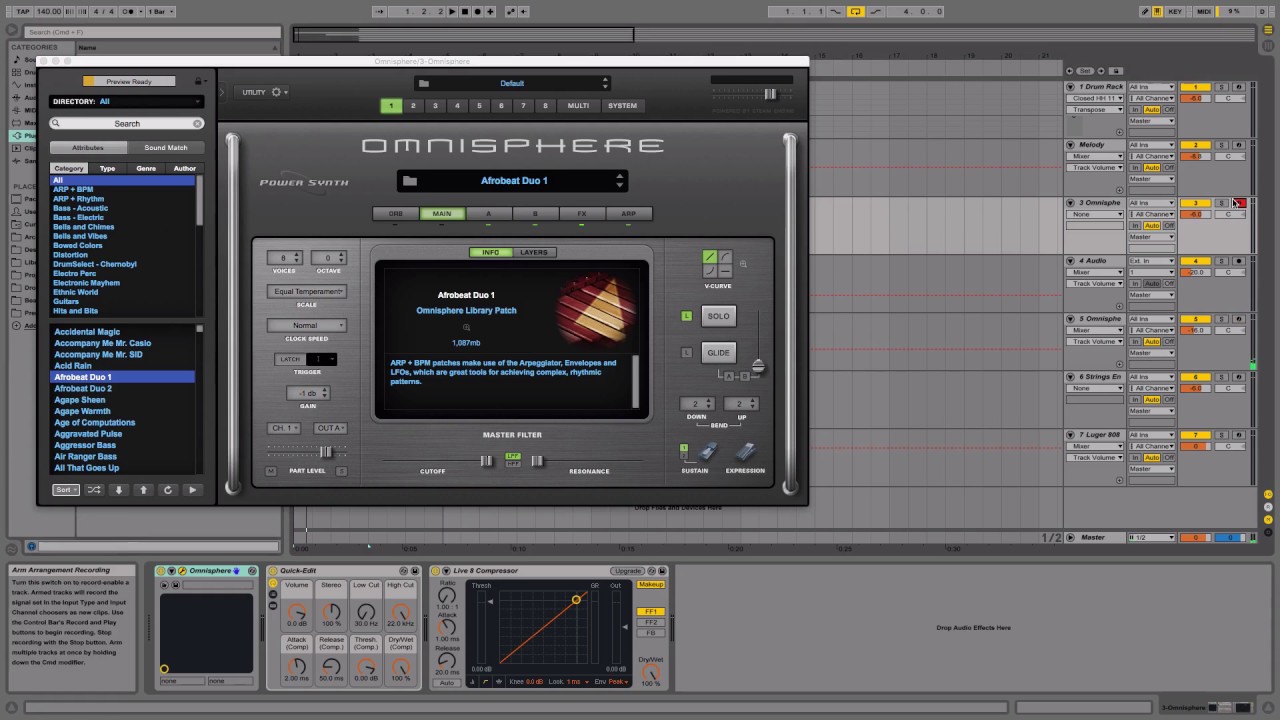Solo the 1 Drum Rack track
This screenshot has height=720, width=1280.
[x=1221, y=87]
